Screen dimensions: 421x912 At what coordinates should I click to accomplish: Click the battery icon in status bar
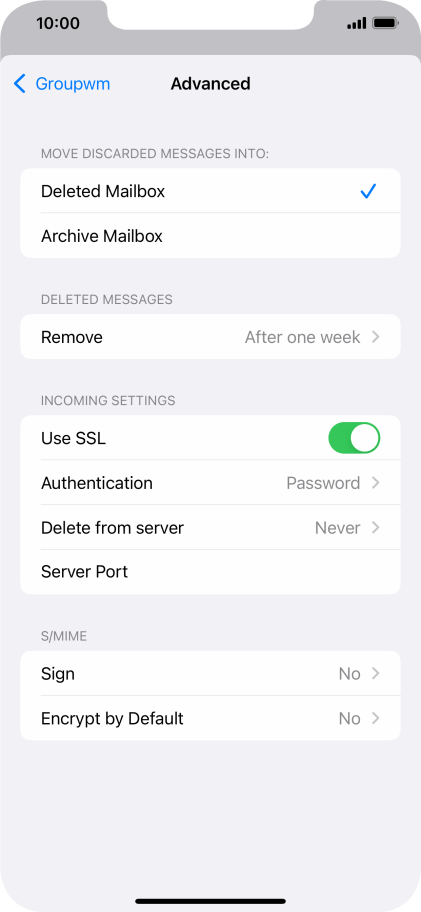pos(385,24)
